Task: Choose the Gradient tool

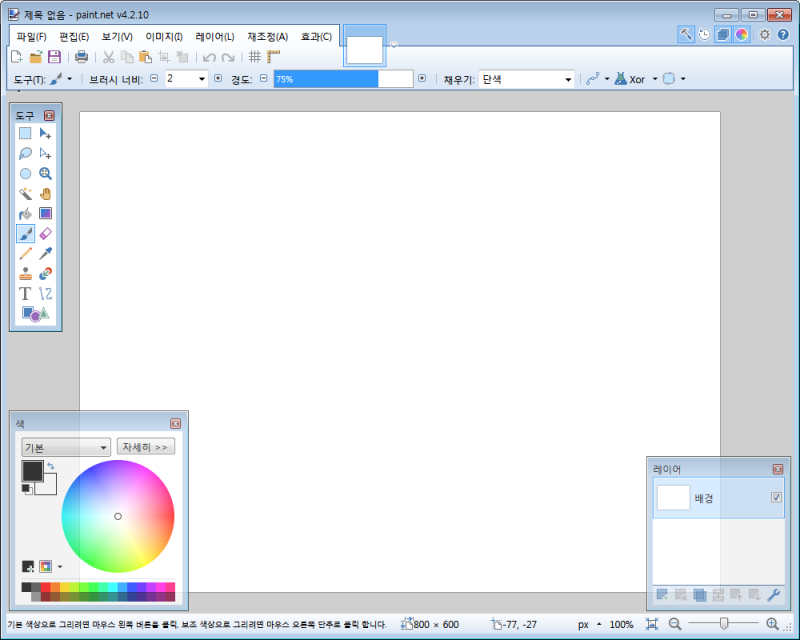Action: coord(44,213)
